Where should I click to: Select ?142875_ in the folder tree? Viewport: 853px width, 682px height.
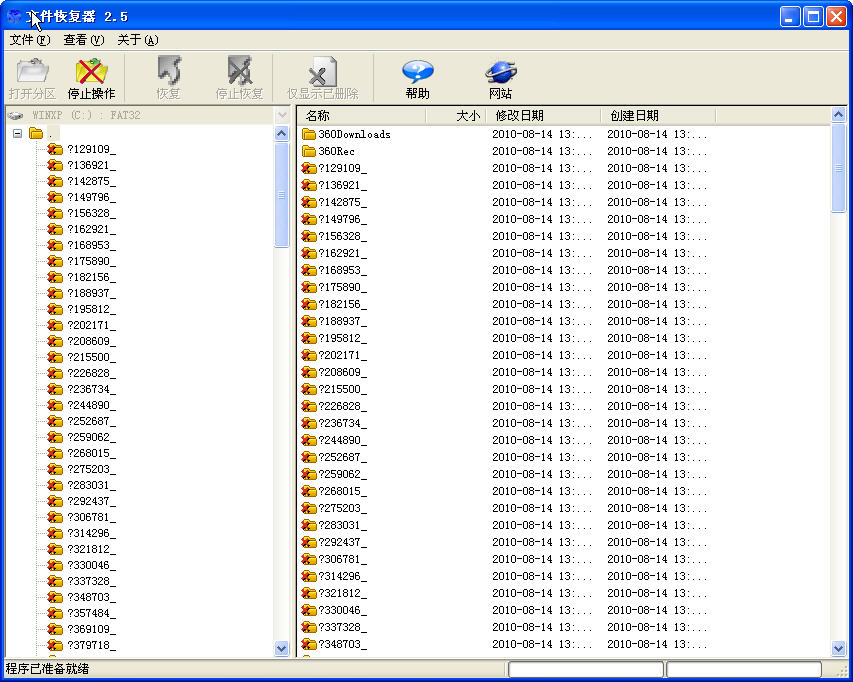(x=91, y=181)
